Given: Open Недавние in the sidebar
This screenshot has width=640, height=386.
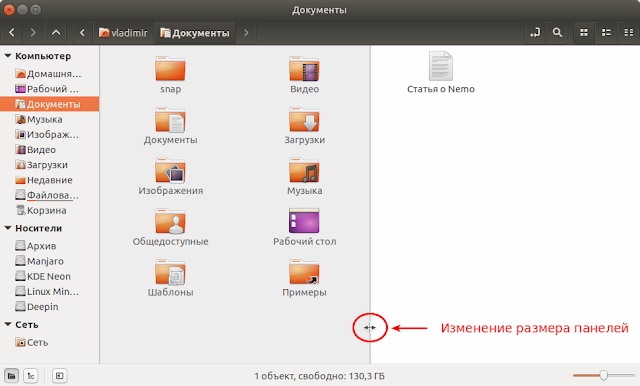Looking at the screenshot, I should tap(49, 180).
